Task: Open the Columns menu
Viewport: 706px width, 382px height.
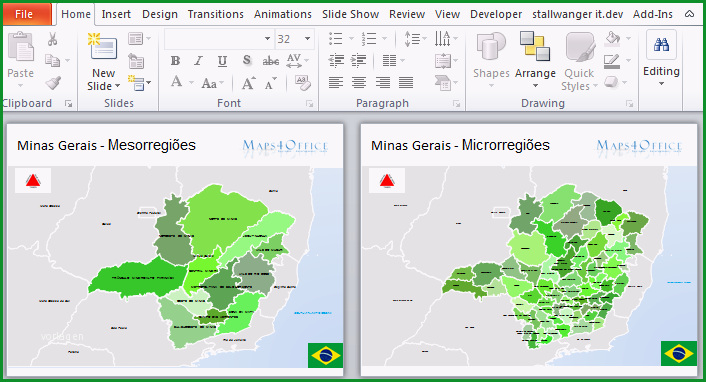Action: pyautogui.click(x=389, y=60)
